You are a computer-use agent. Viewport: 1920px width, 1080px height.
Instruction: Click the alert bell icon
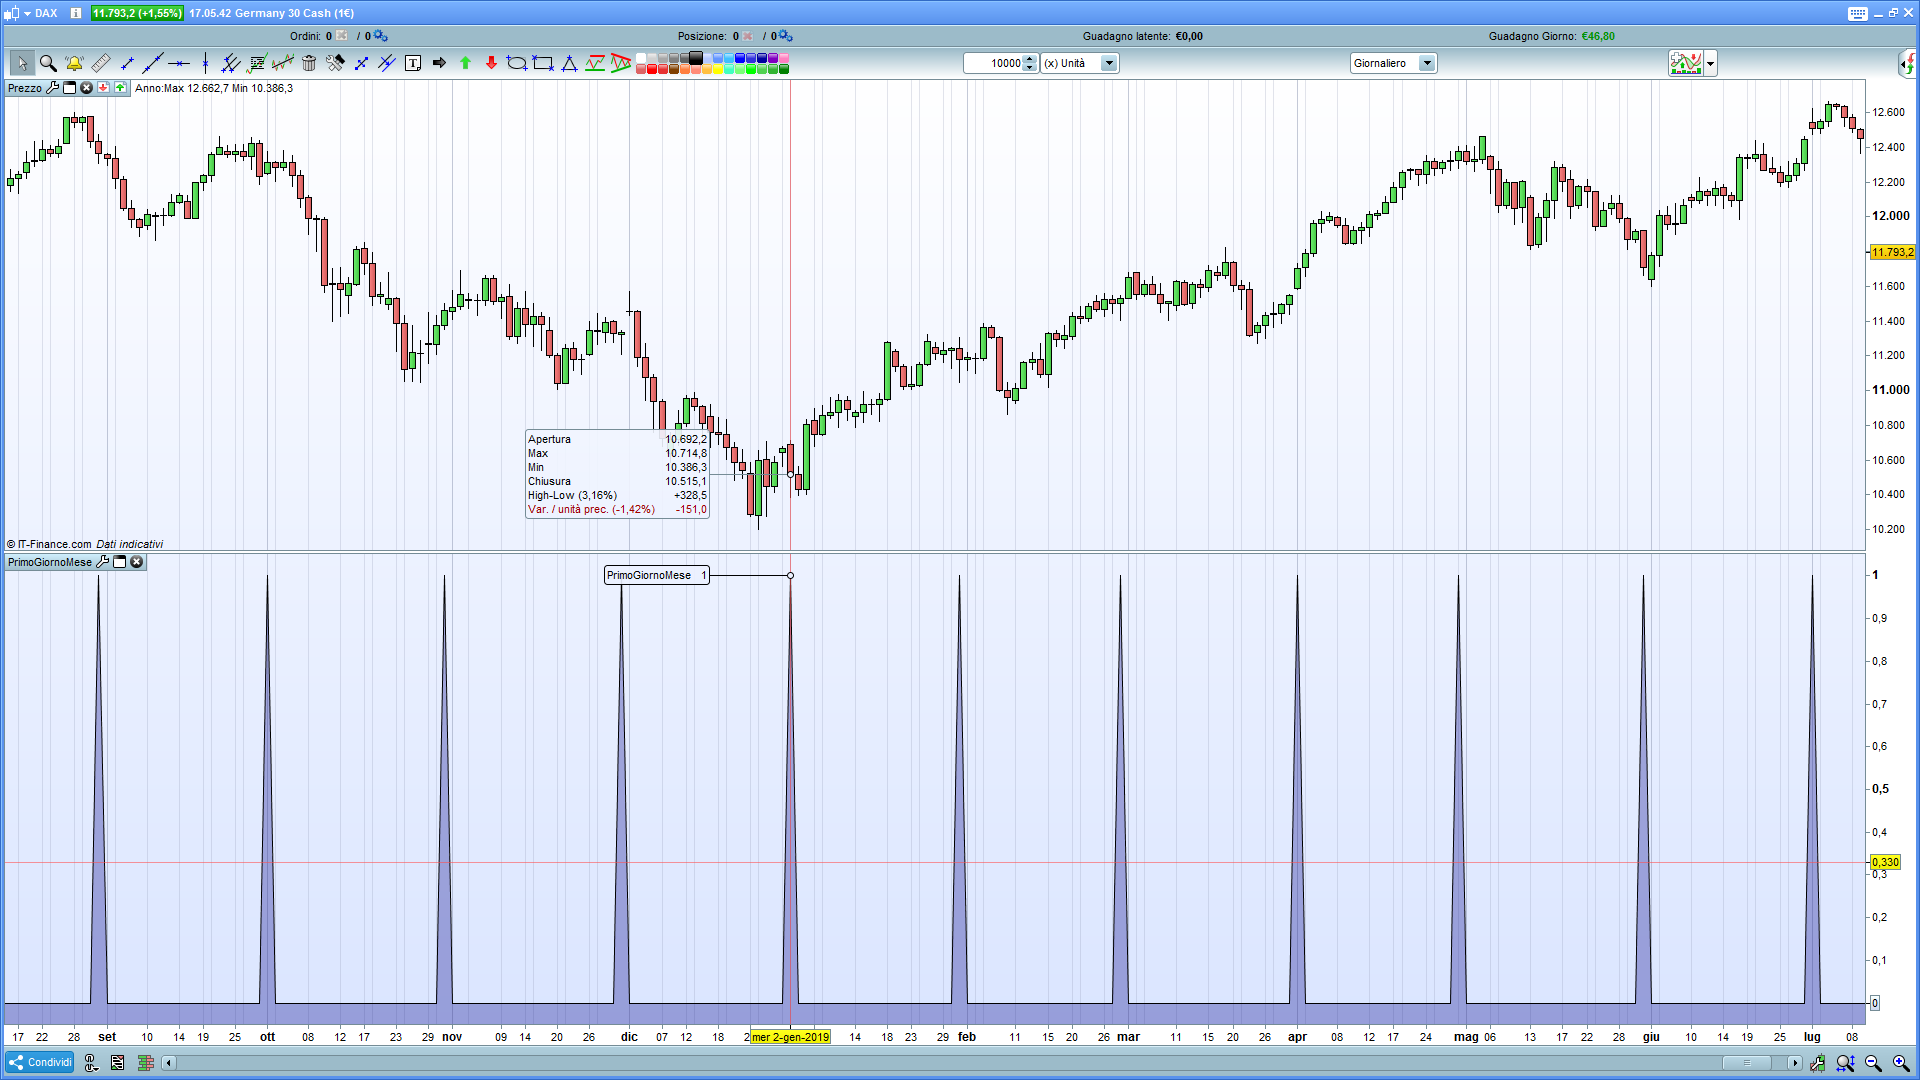pos(74,63)
